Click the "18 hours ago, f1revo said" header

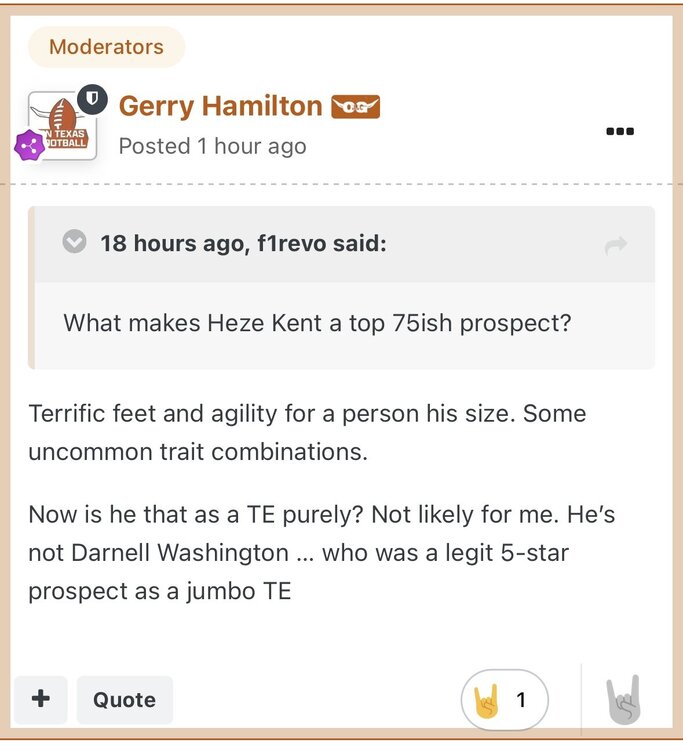(x=242, y=243)
